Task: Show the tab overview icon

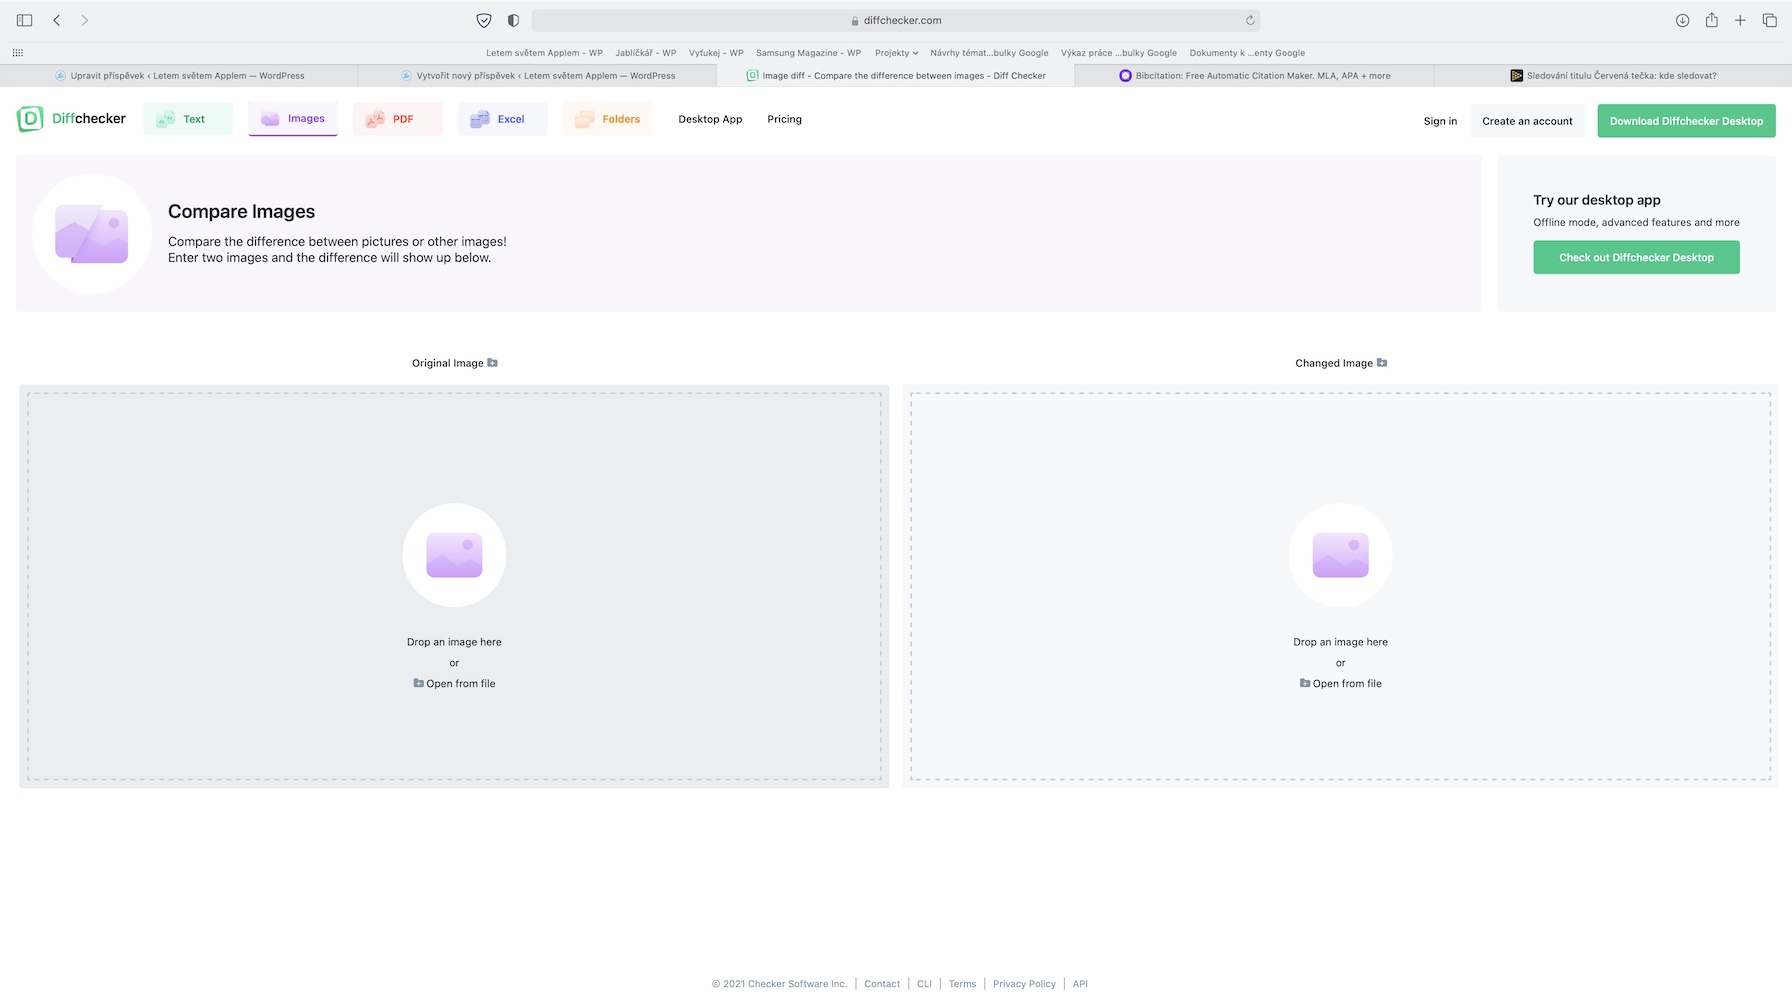Action: pos(1770,20)
